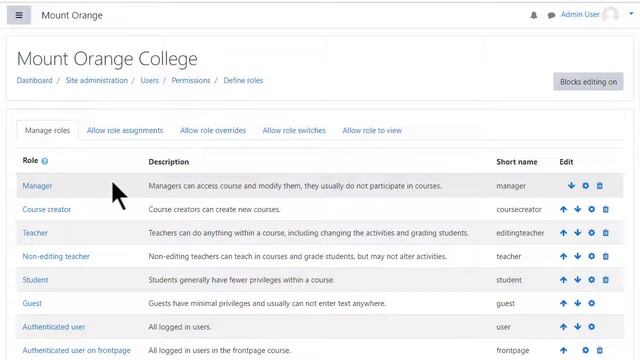640x360 pixels.
Task: Switch to Allow role assignments tab
Action: (125, 131)
